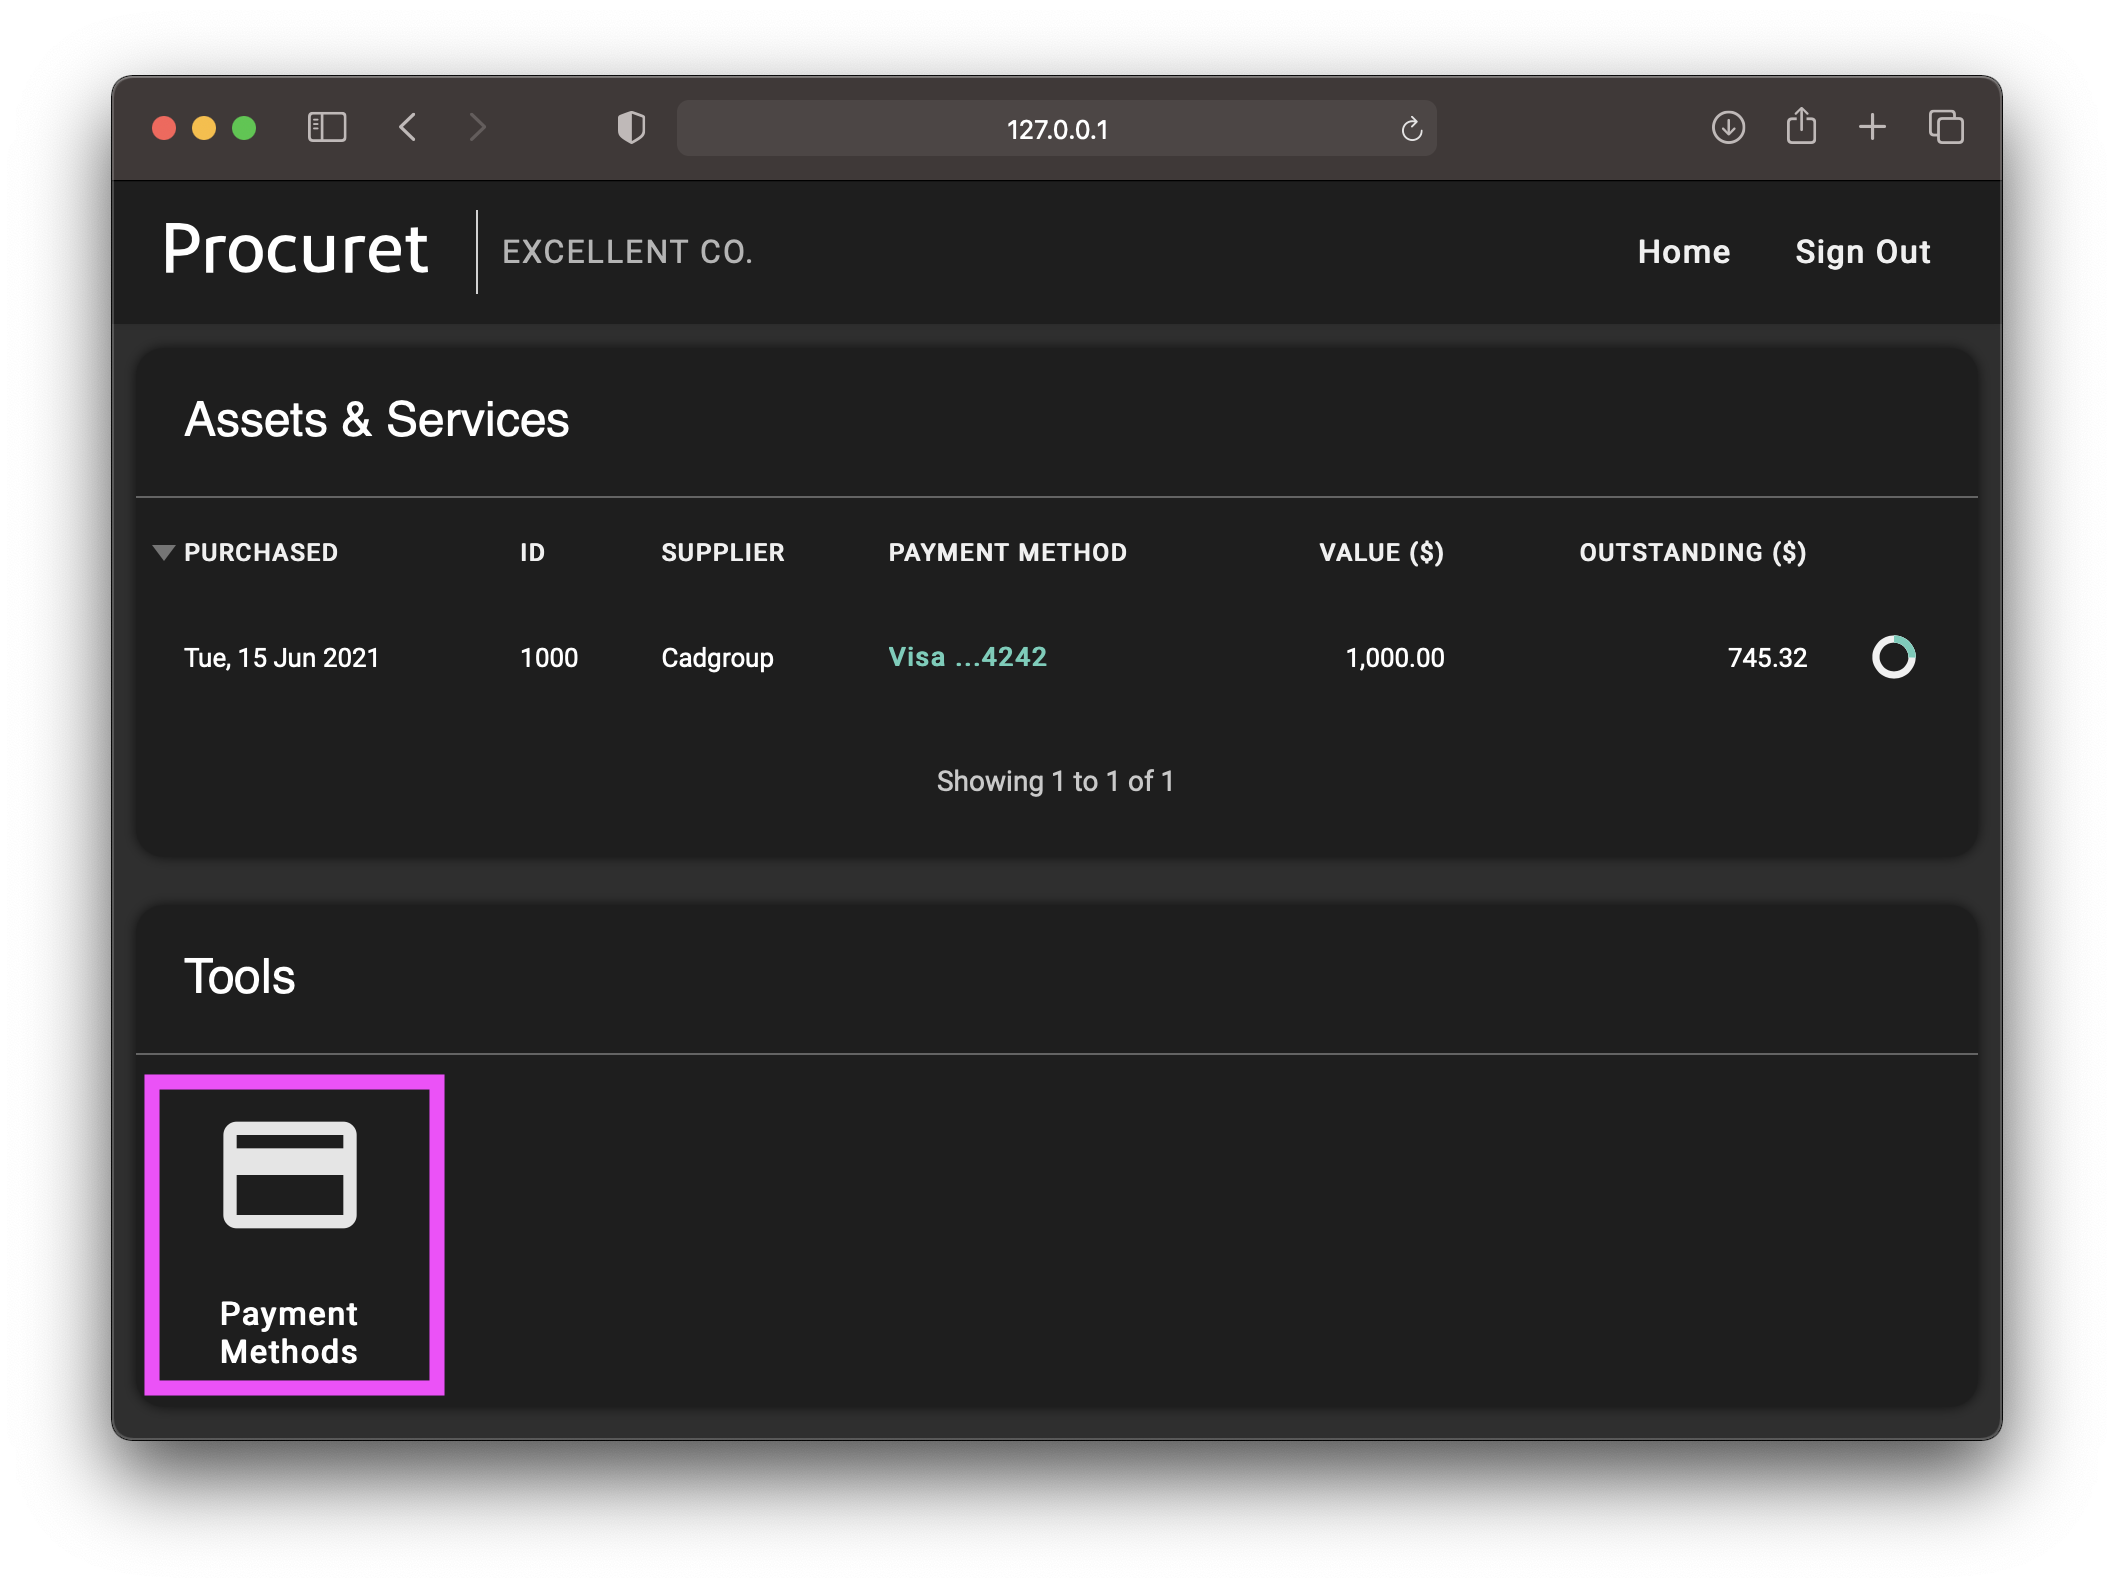Image resolution: width=2114 pixels, height=1588 pixels.
Task: Maximize the window with the green button
Action: coord(244,128)
